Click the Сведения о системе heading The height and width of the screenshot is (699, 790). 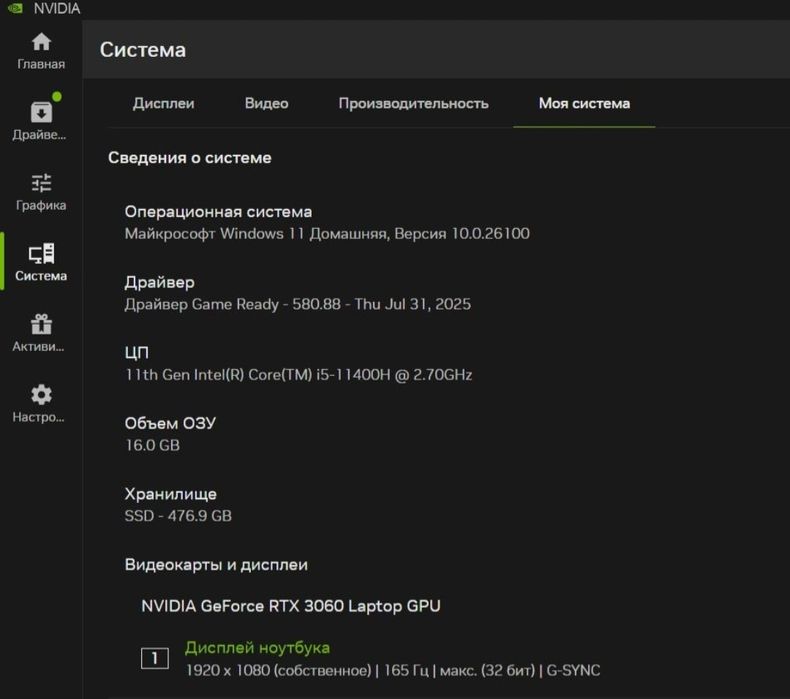click(189, 157)
